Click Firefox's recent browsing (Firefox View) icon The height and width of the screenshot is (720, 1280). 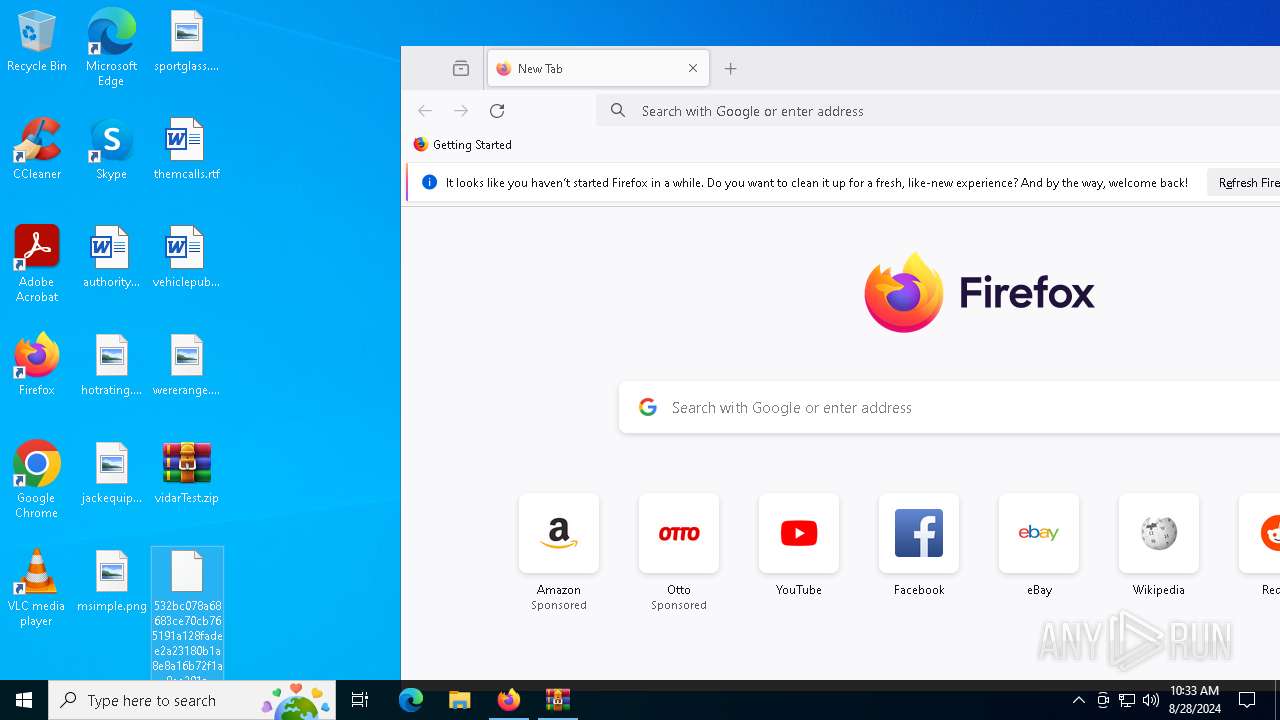tap(461, 69)
